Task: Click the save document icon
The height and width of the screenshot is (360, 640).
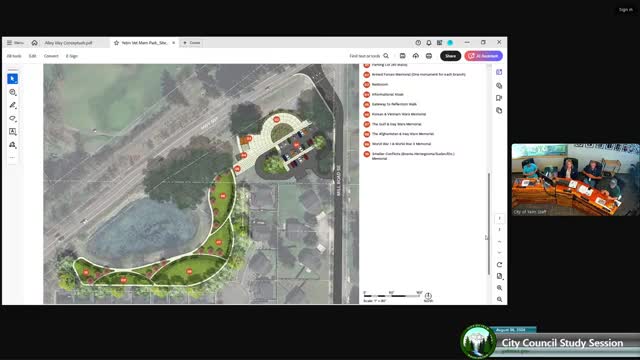Action: [402, 56]
